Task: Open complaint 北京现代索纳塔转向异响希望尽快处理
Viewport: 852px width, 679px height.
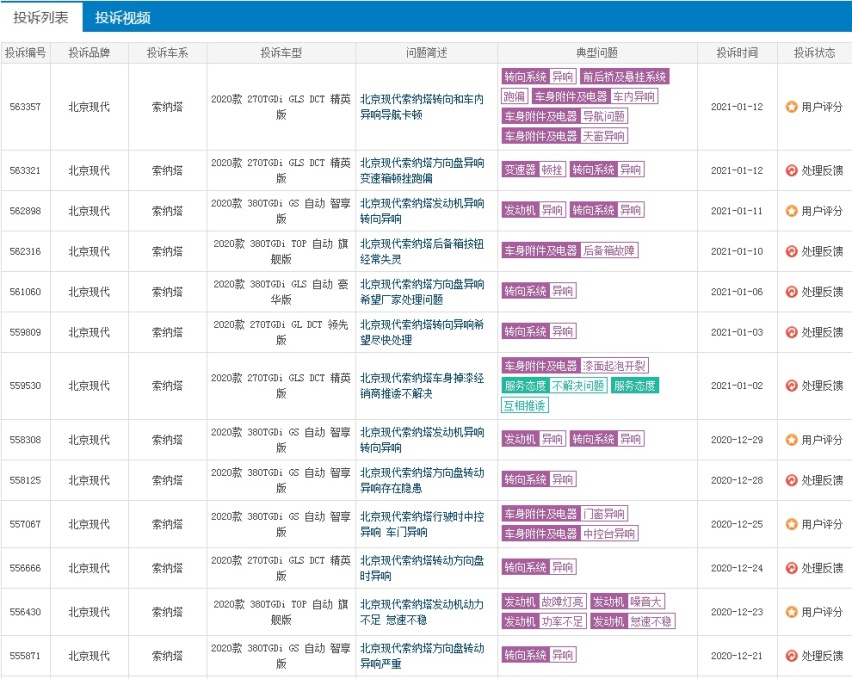Action: [x=422, y=332]
